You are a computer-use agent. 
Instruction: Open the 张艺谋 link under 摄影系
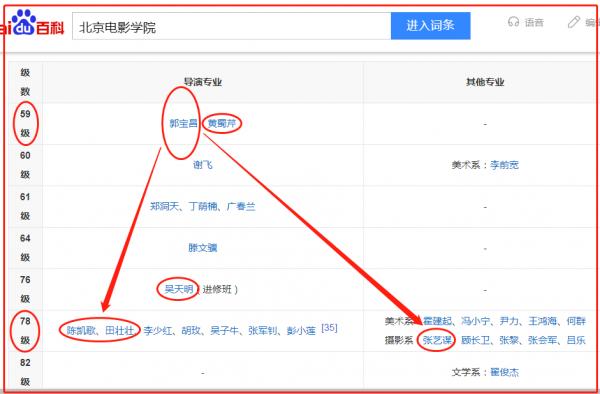pyautogui.click(x=437, y=340)
